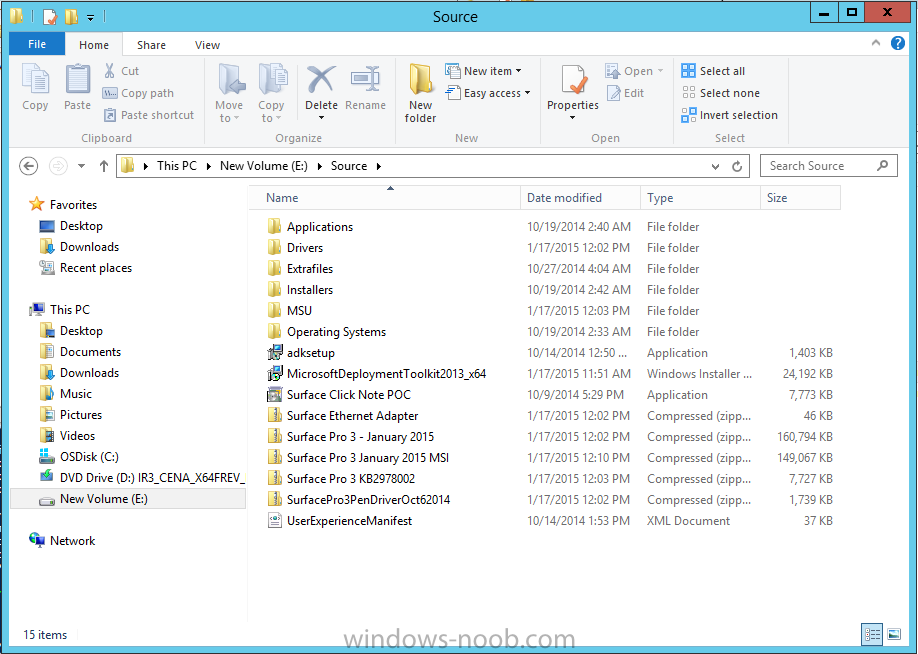Image resolution: width=918 pixels, height=654 pixels.
Task: Open the recent locations dropdown arrow
Action: click(81, 166)
